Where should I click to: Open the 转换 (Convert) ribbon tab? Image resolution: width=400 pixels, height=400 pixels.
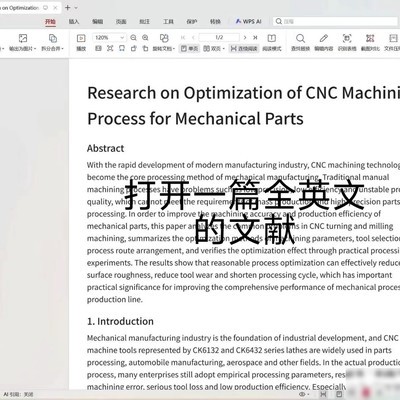pyautogui.click(x=215, y=22)
